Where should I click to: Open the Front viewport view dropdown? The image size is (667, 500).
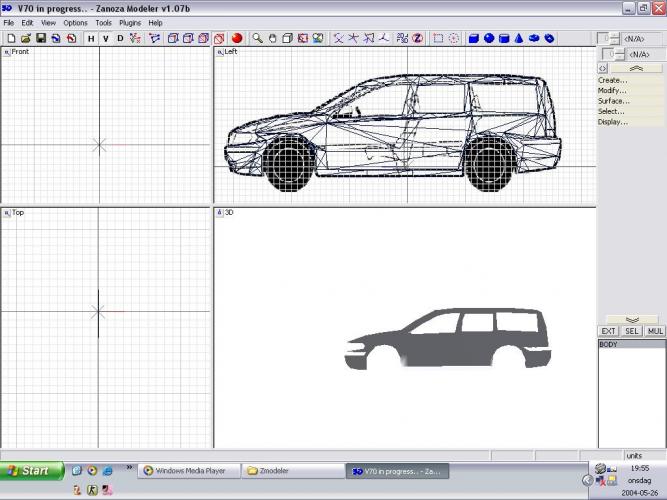coord(7,52)
